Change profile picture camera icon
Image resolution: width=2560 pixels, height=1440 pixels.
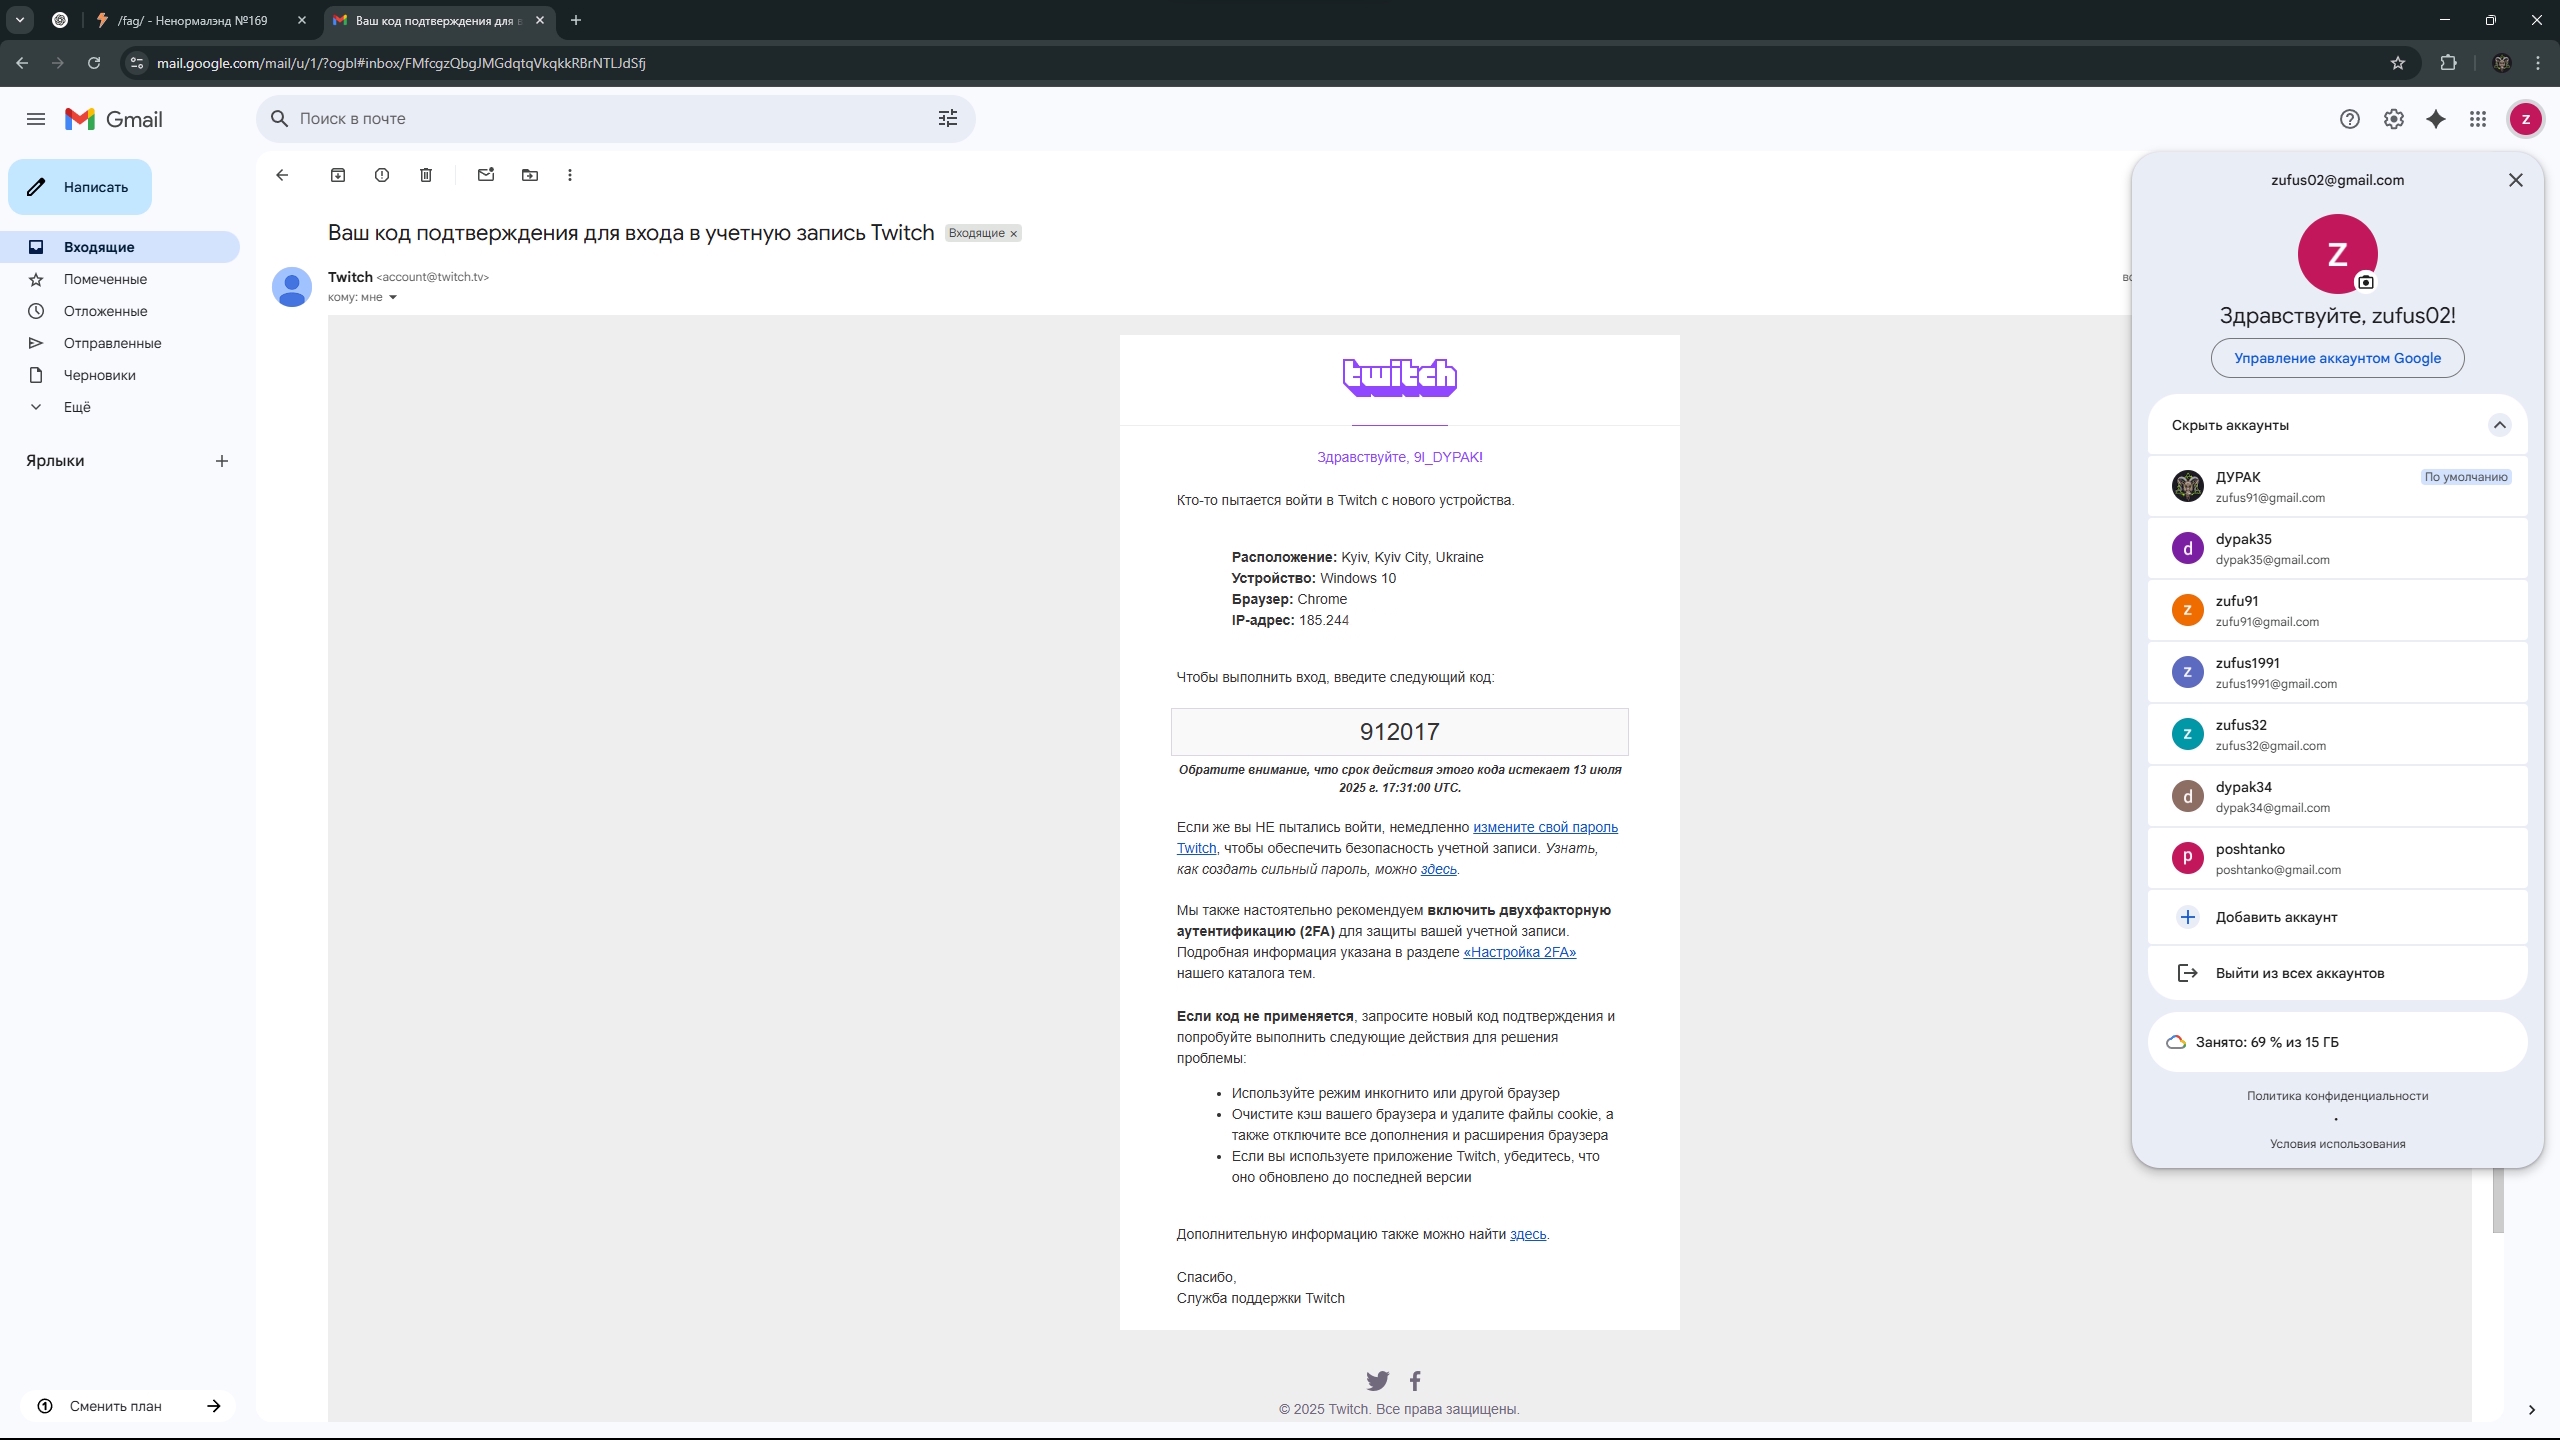tap(2366, 282)
